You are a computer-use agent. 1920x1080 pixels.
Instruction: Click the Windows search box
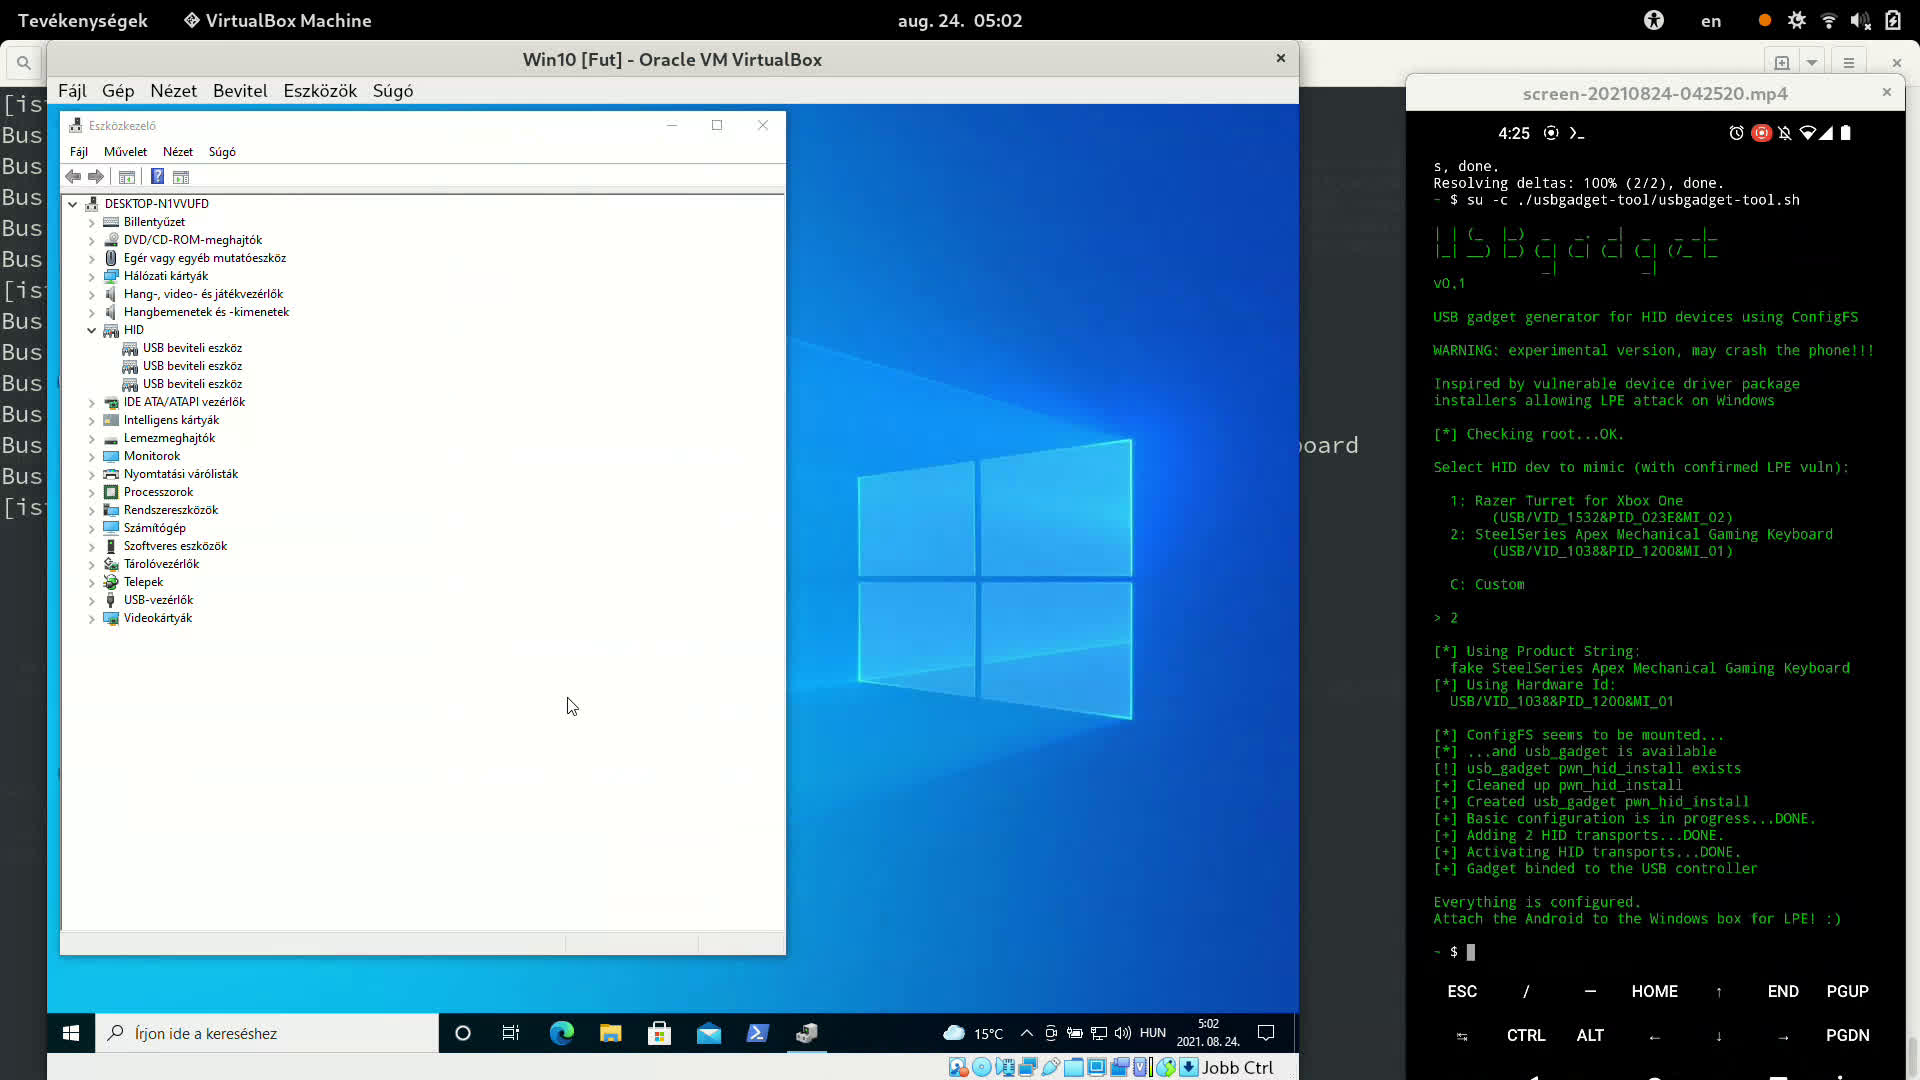(x=267, y=1033)
